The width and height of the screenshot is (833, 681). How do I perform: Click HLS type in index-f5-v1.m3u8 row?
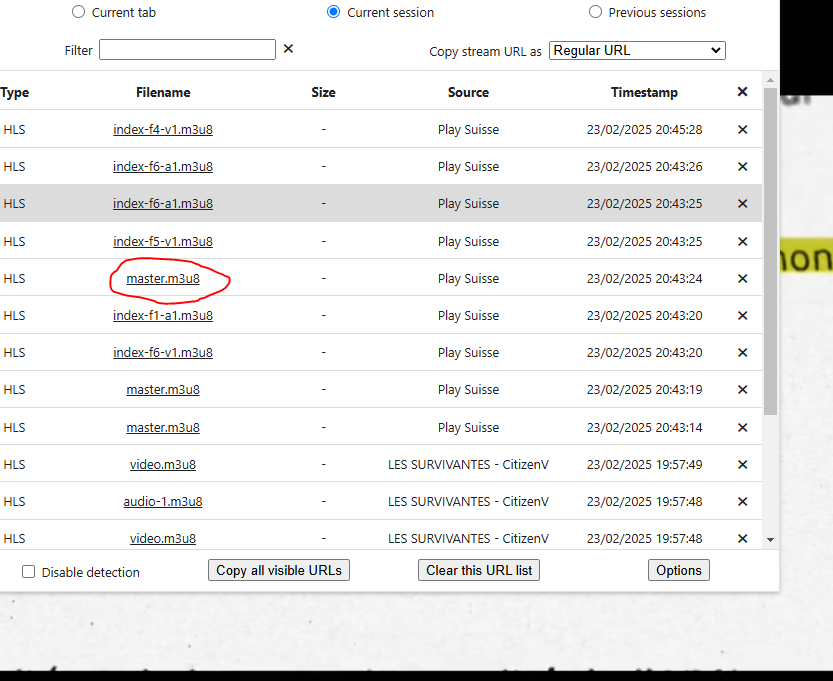[x=14, y=242]
